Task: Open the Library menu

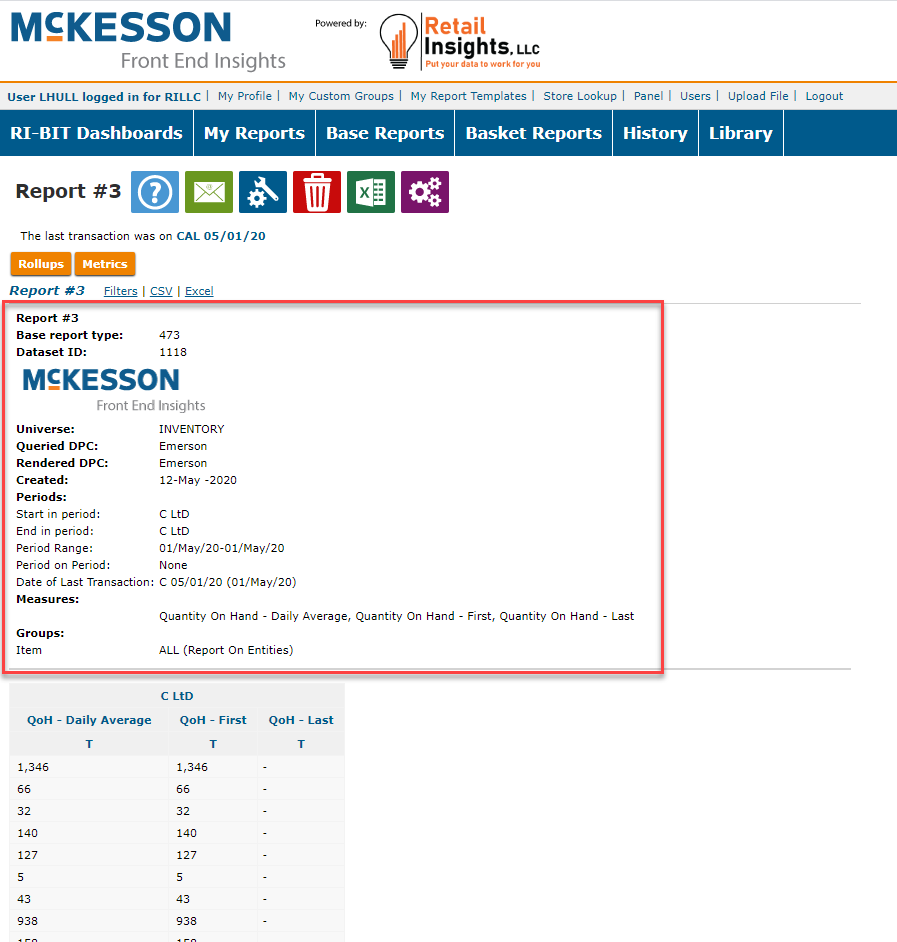Action: click(x=741, y=133)
